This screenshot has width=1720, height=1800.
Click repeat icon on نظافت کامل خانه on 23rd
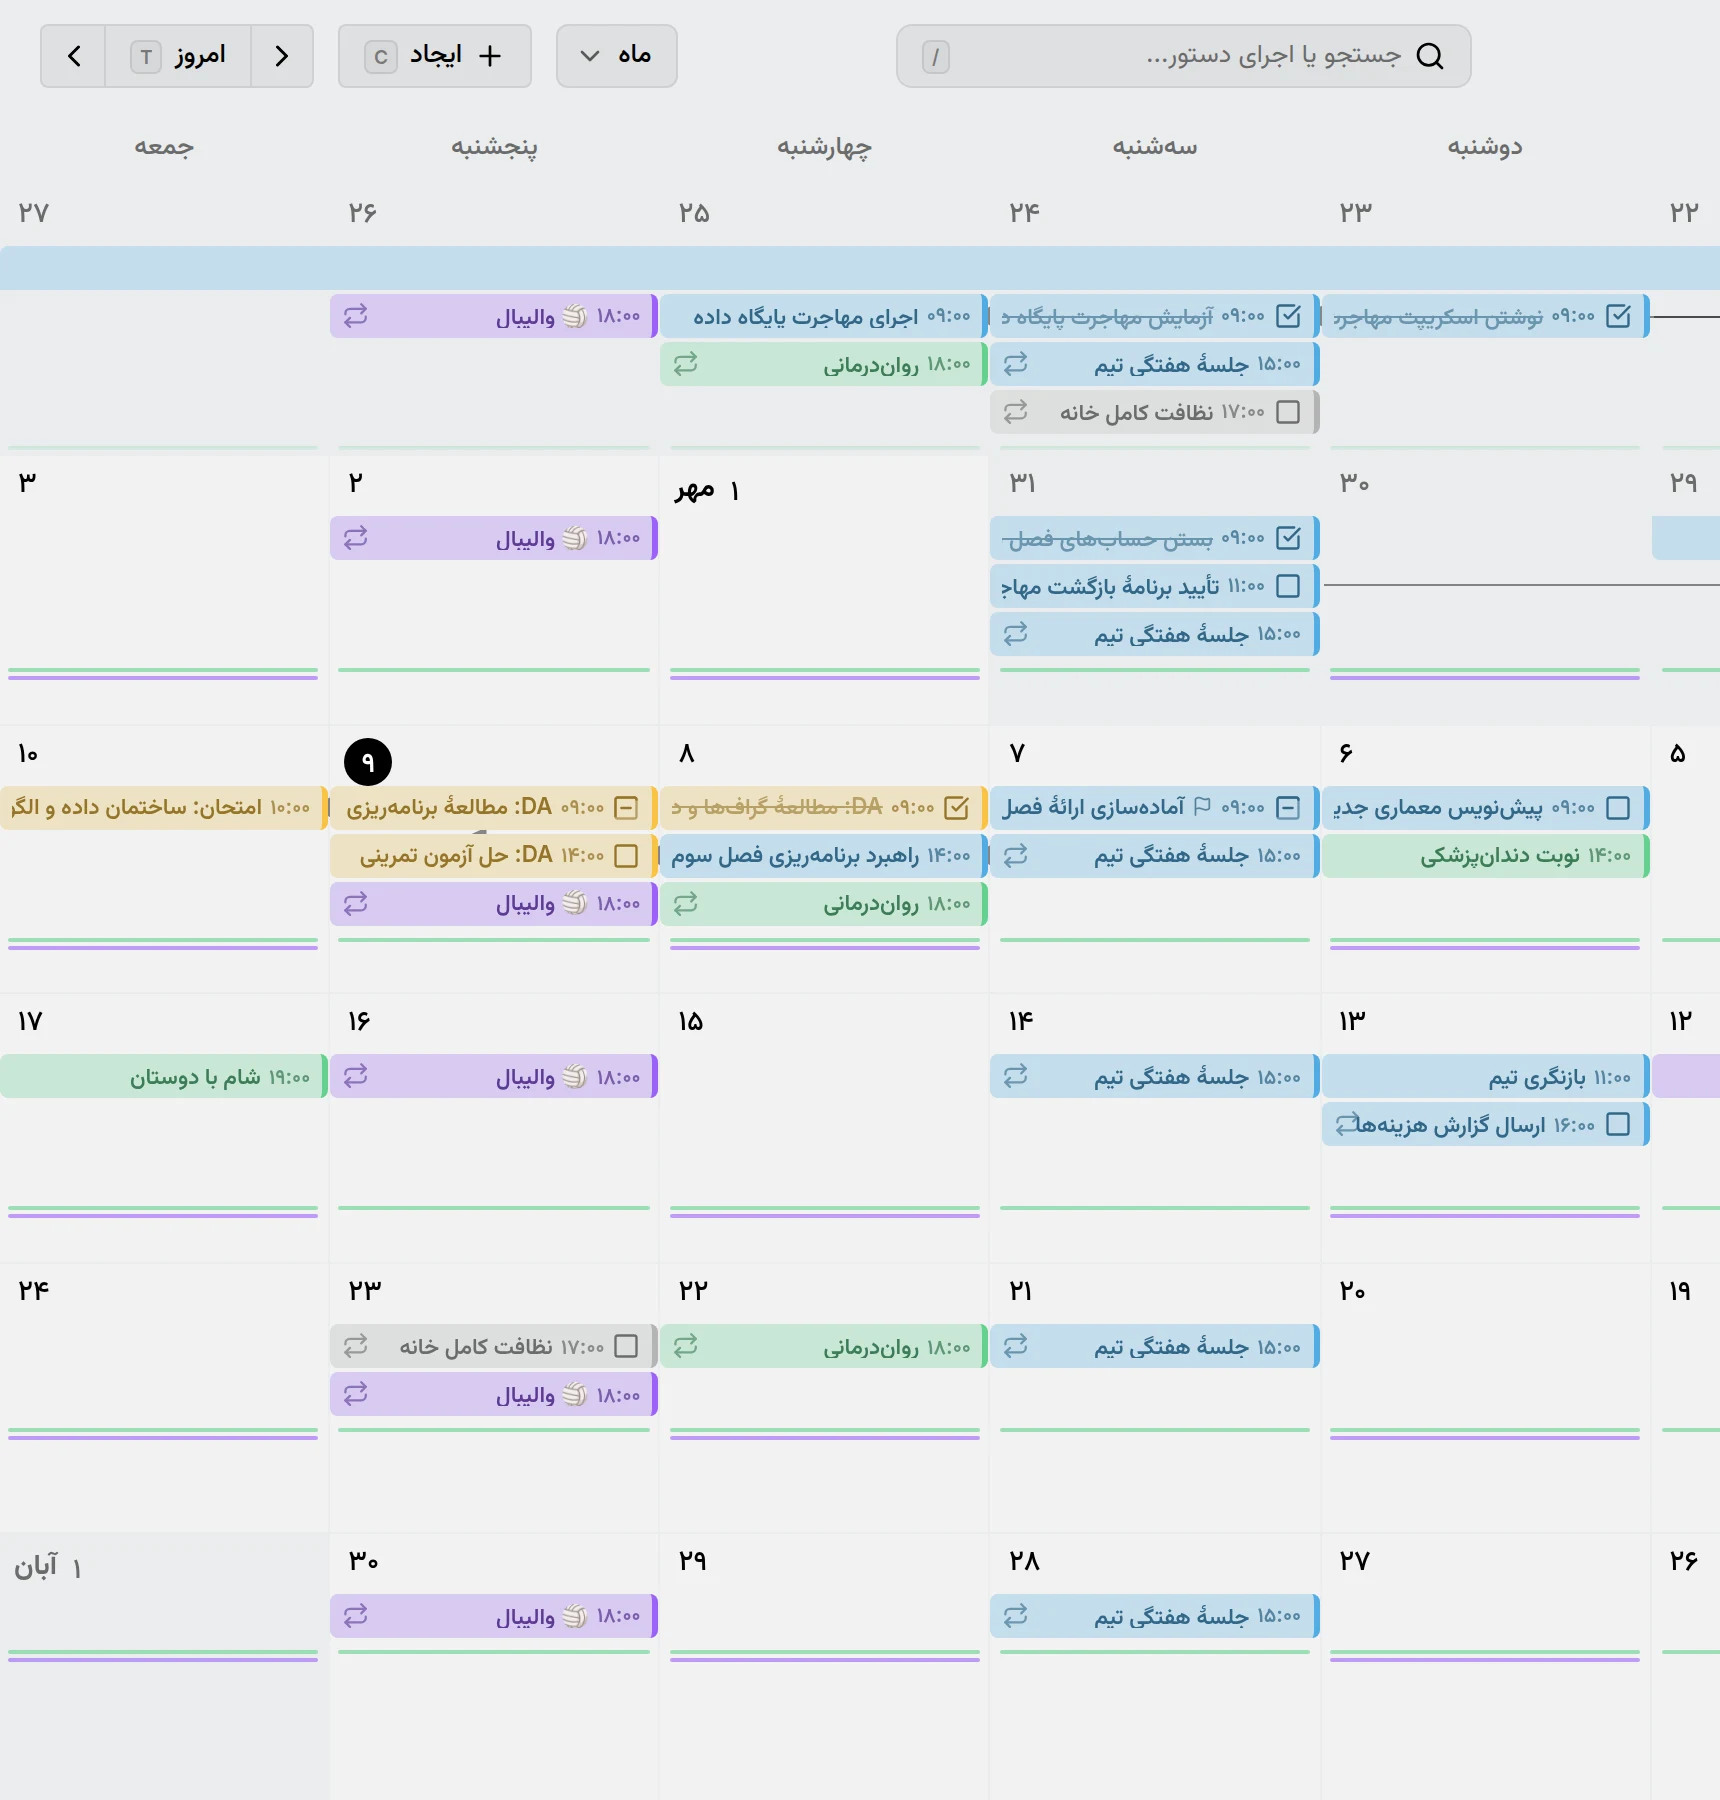[356, 1346]
